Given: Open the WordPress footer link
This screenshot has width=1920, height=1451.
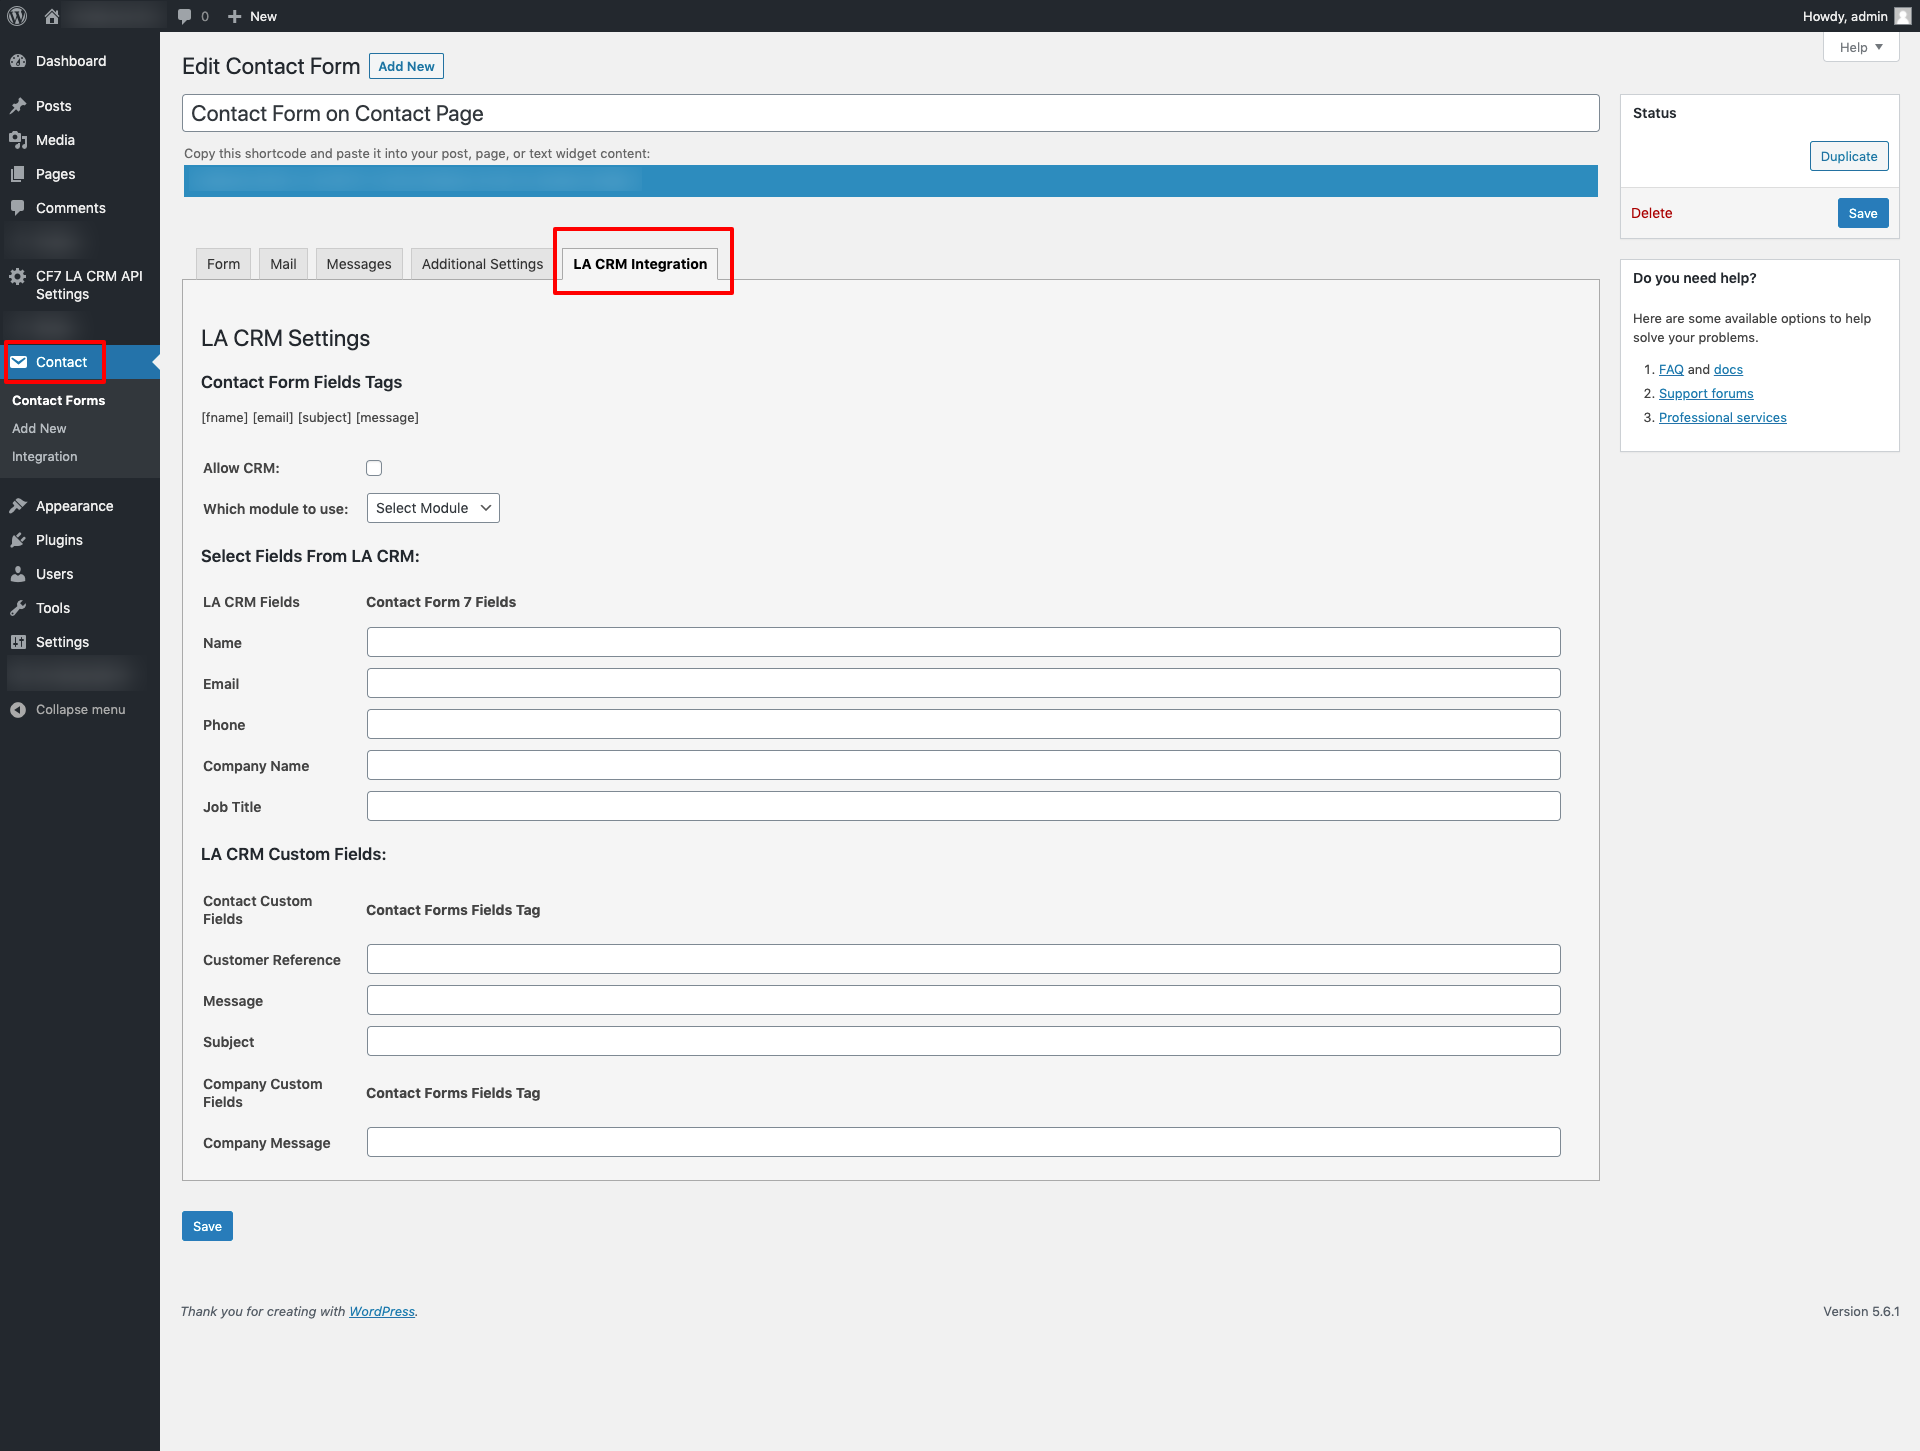Looking at the screenshot, I should (382, 1311).
